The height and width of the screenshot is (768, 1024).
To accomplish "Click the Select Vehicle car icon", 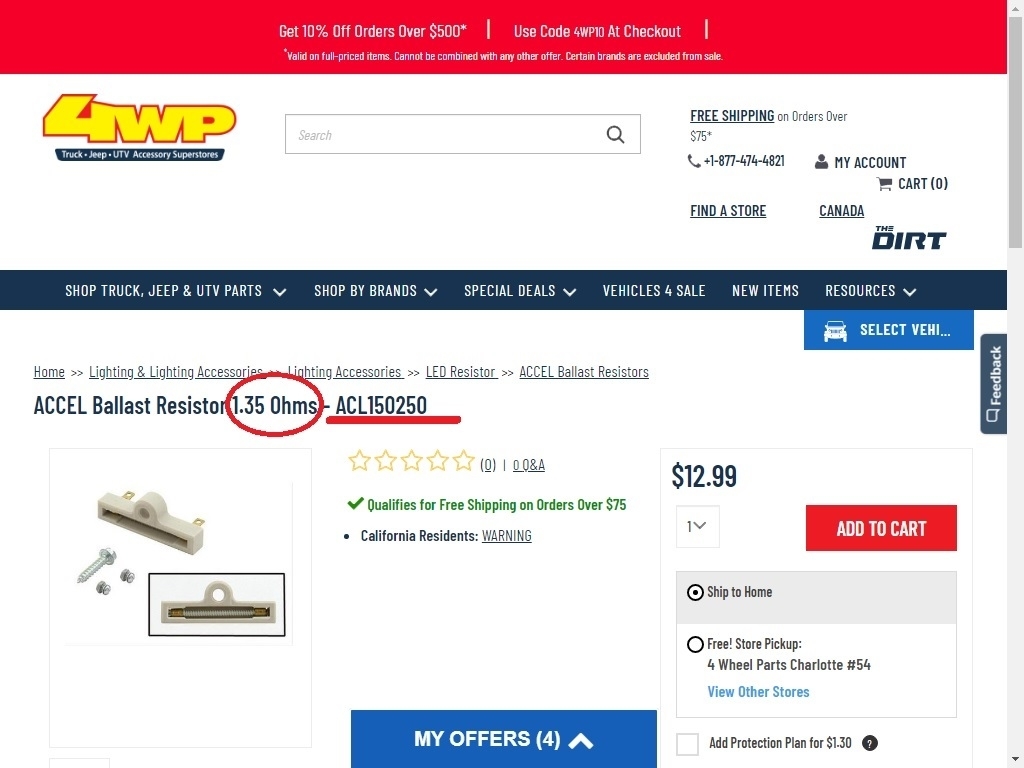I will point(835,331).
